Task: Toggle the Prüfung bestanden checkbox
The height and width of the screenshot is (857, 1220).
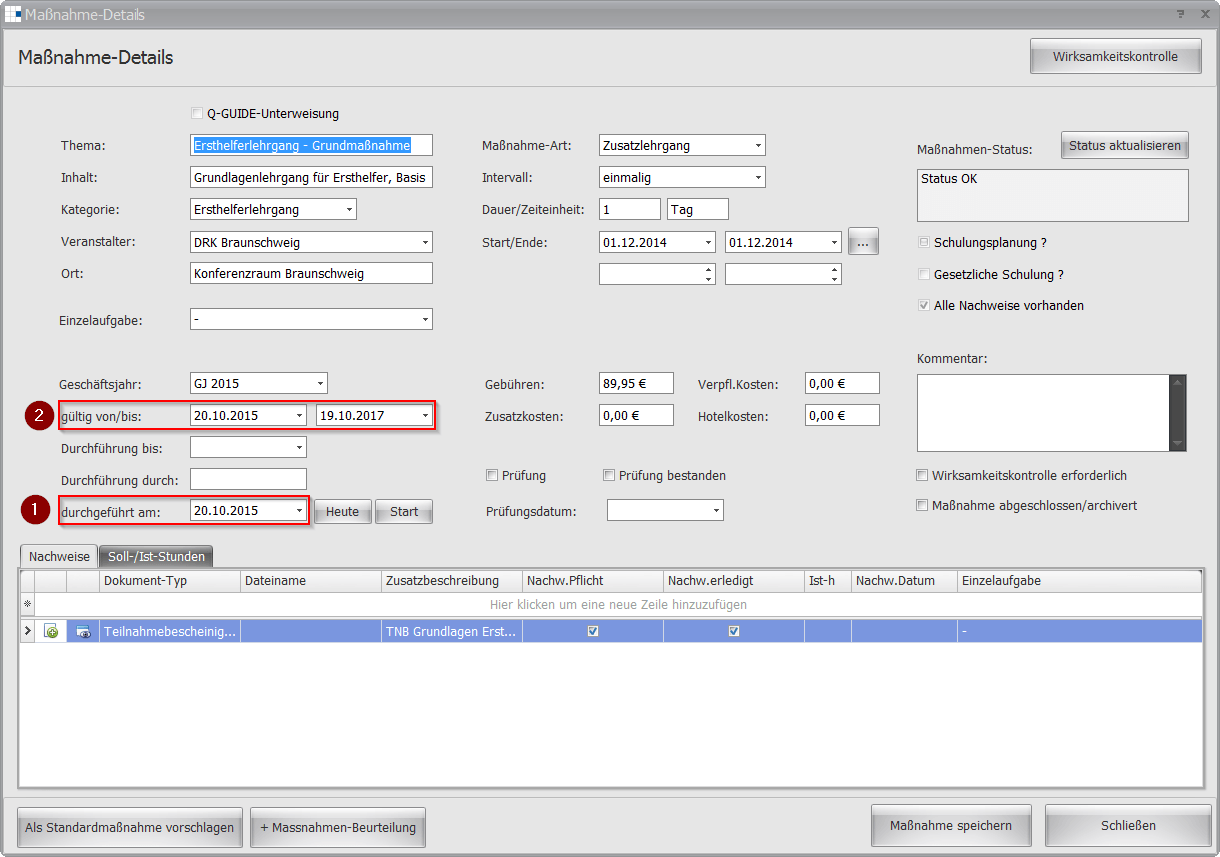Action: tap(609, 476)
